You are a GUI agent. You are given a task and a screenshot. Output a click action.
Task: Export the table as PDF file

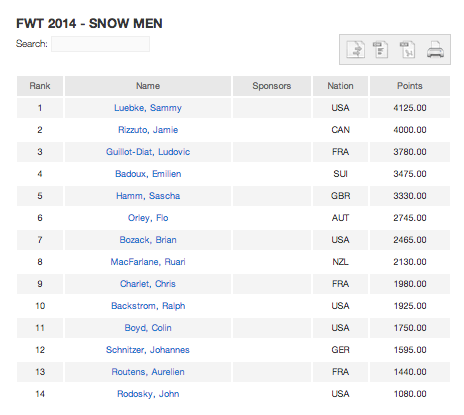[x=407, y=49]
